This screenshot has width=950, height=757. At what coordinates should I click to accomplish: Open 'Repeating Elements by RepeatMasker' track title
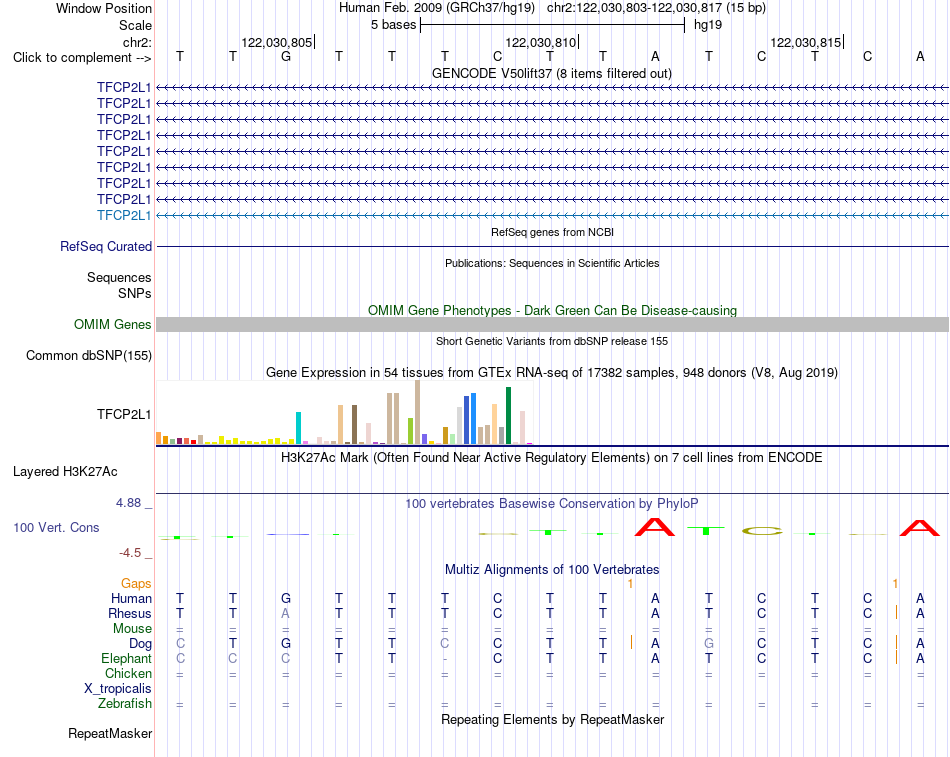(x=552, y=719)
